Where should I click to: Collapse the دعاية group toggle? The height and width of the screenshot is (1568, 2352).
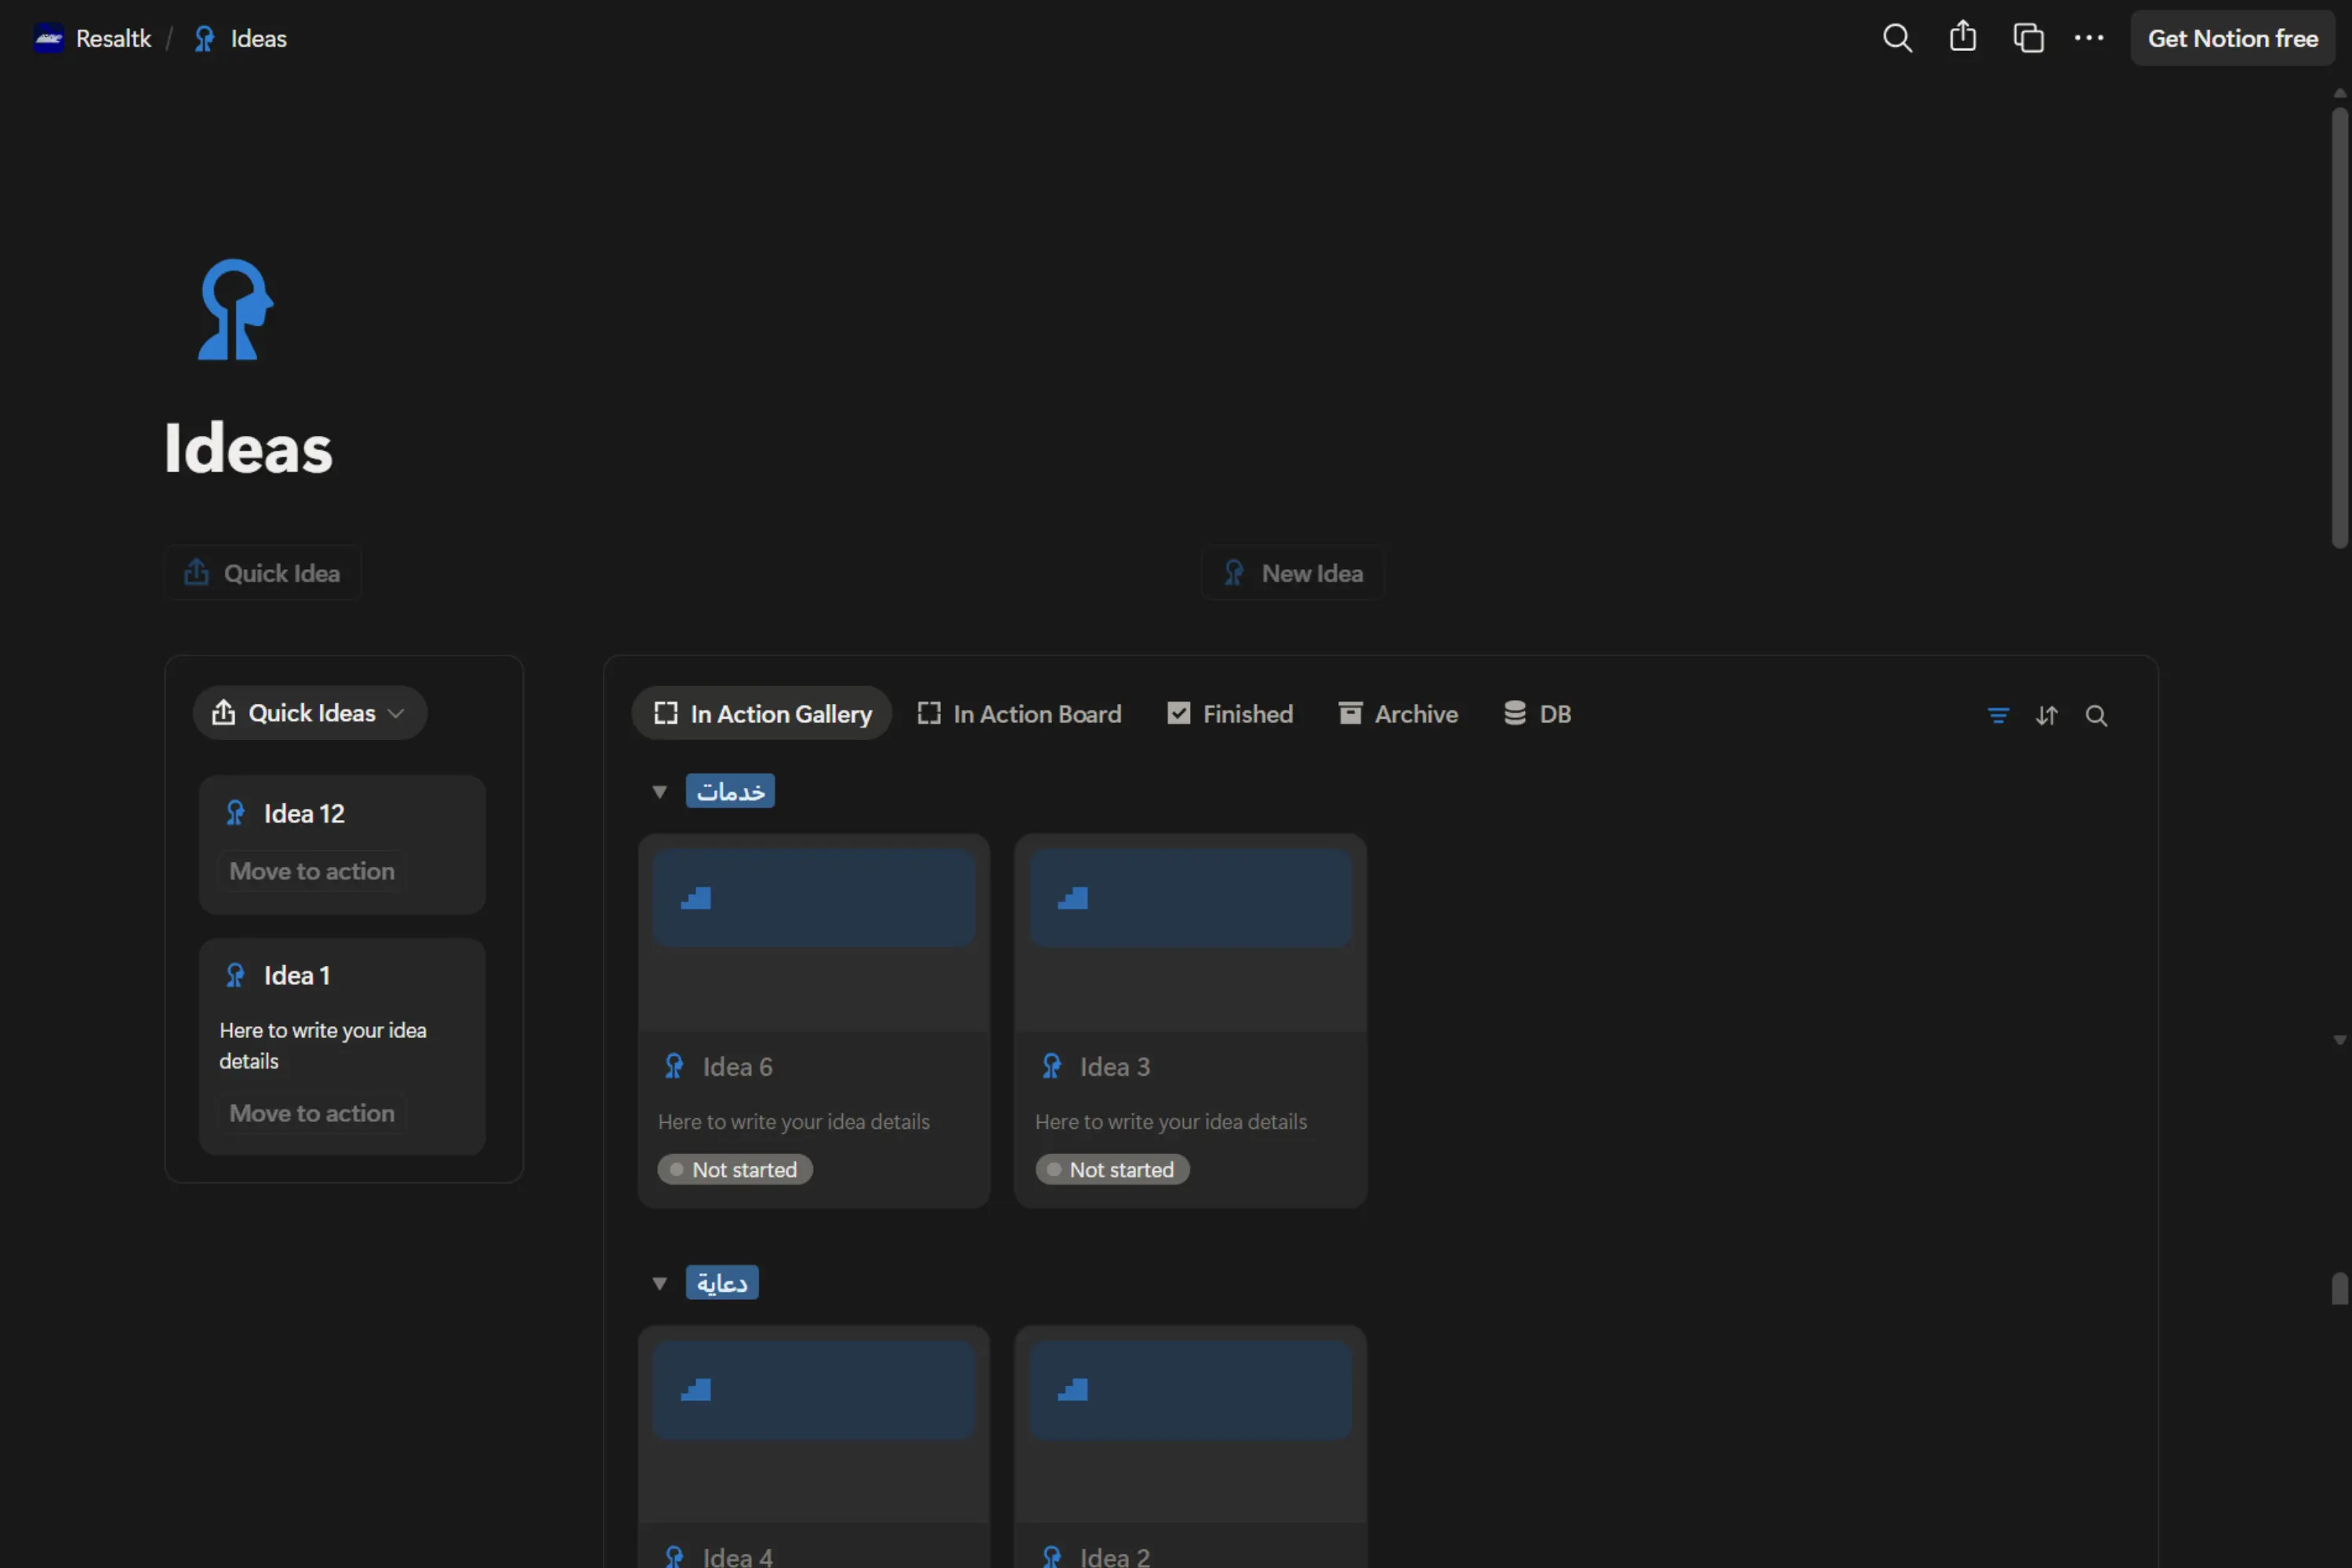click(x=659, y=1283)
